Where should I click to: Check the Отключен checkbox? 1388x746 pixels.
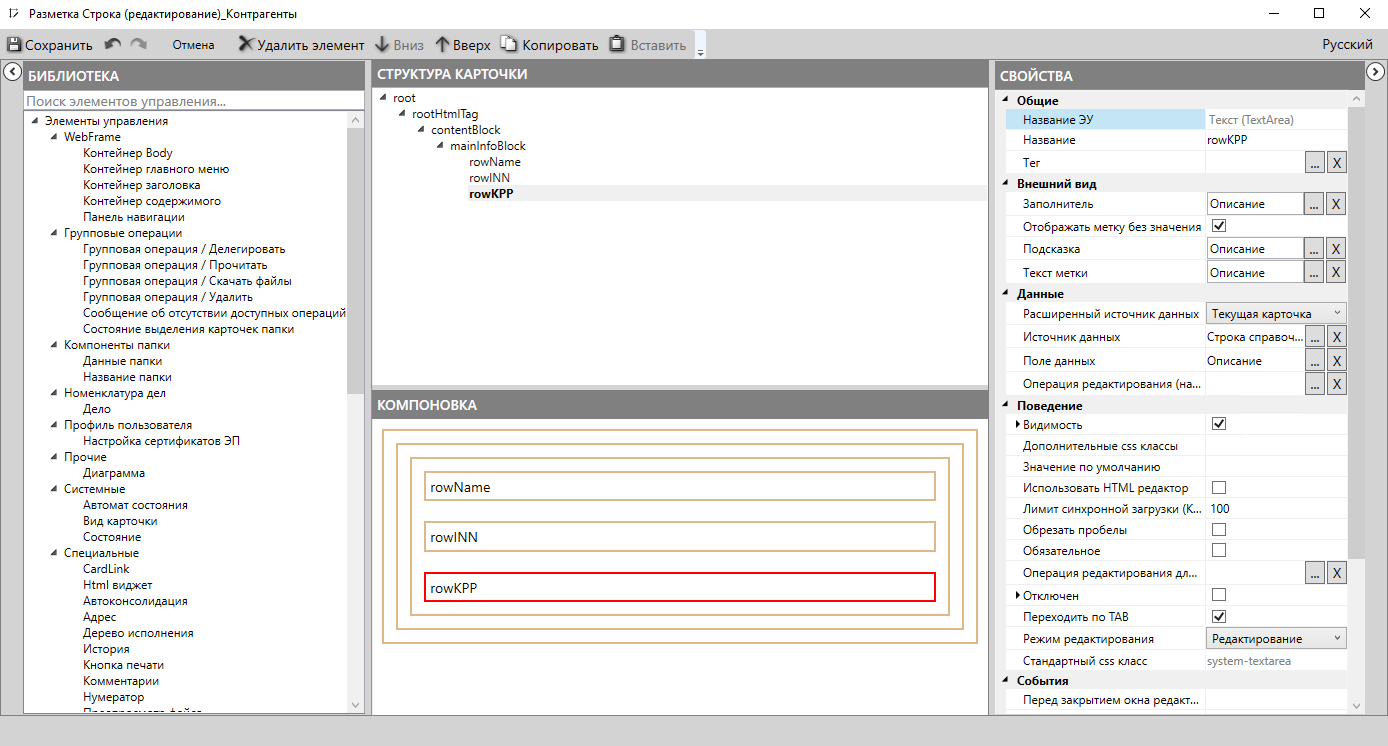point(1219,595)
